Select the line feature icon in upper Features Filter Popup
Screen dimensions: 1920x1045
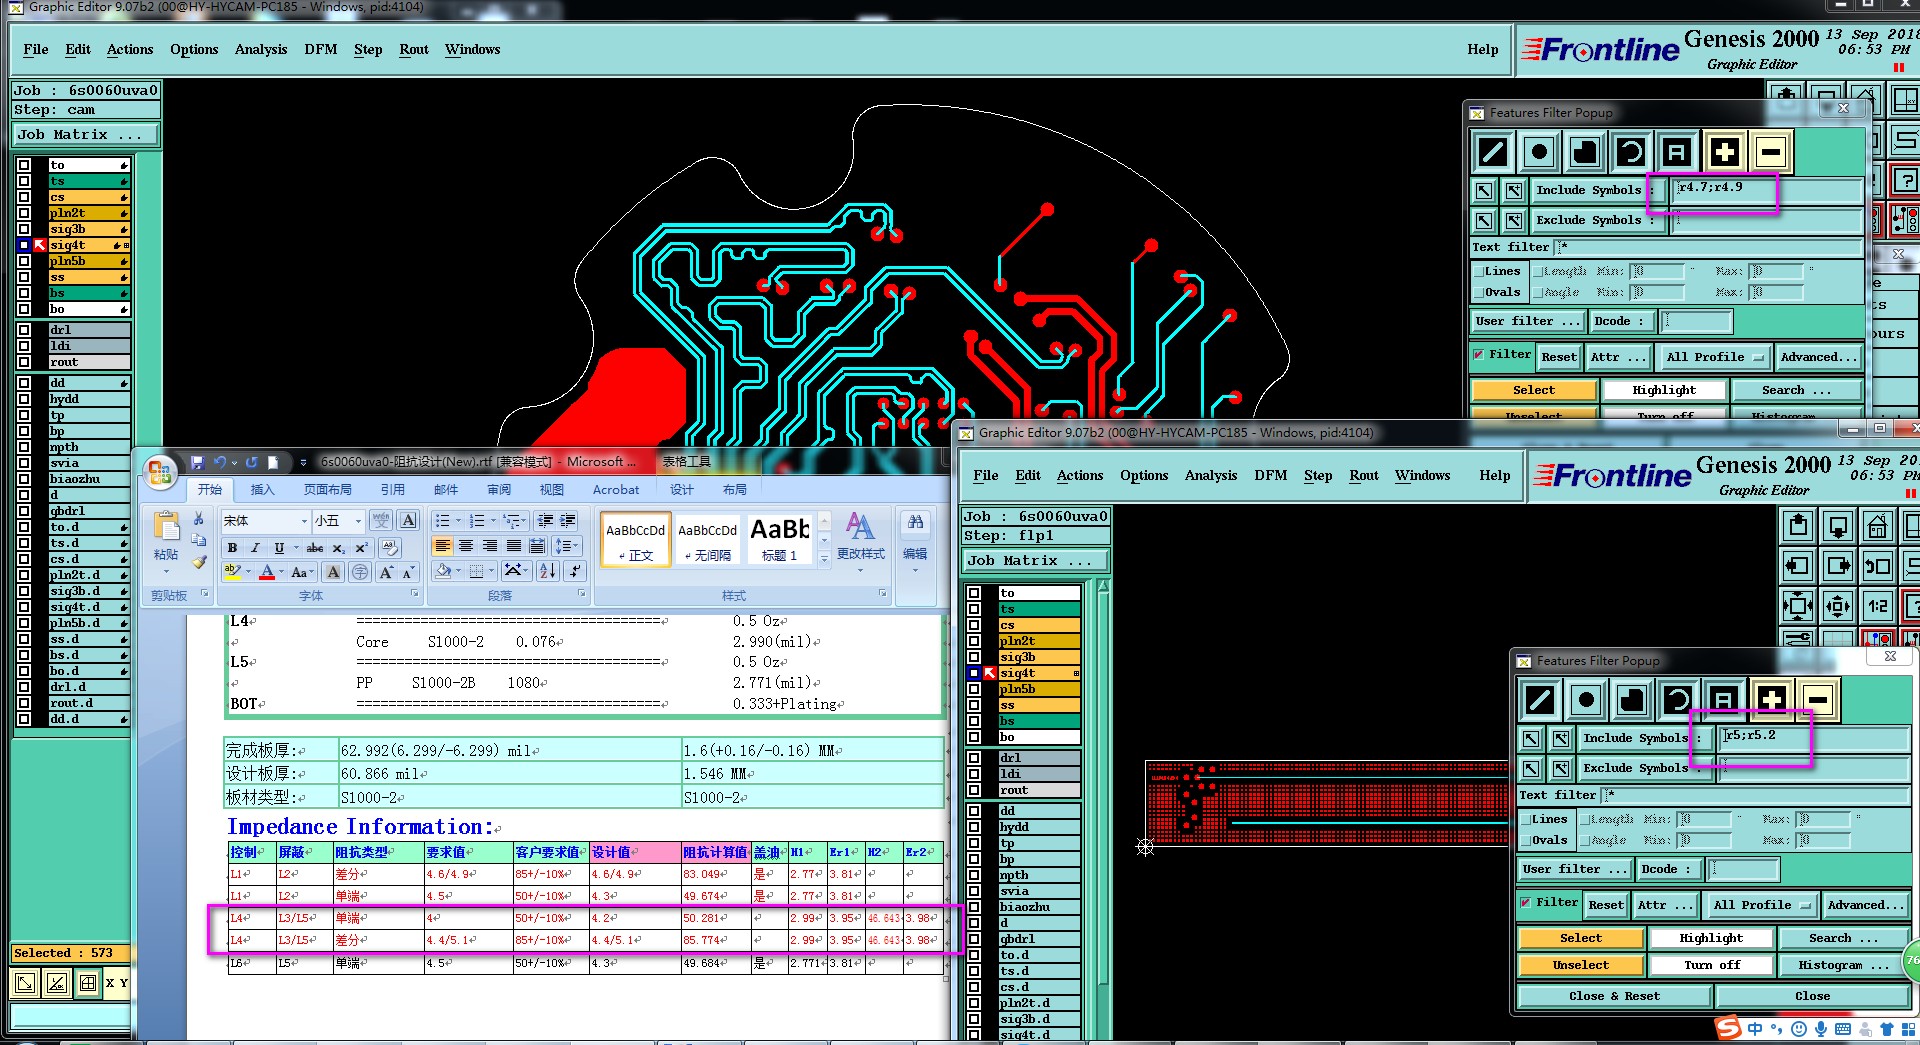pos(1492,152)
